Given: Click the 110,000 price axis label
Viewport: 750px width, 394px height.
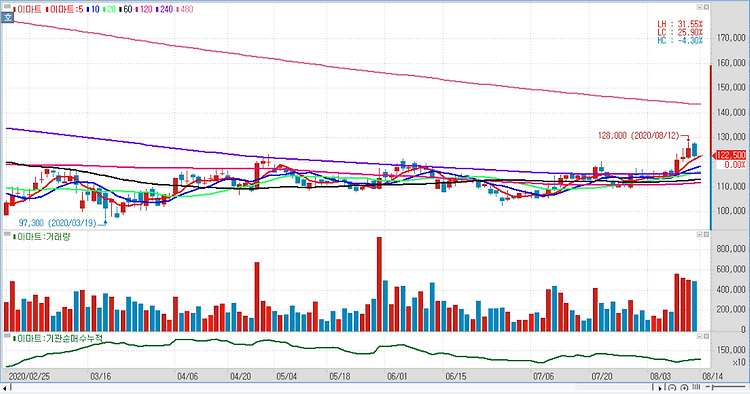Looking at the screenshot, I should pyautogui.click(x=731, y=186).
